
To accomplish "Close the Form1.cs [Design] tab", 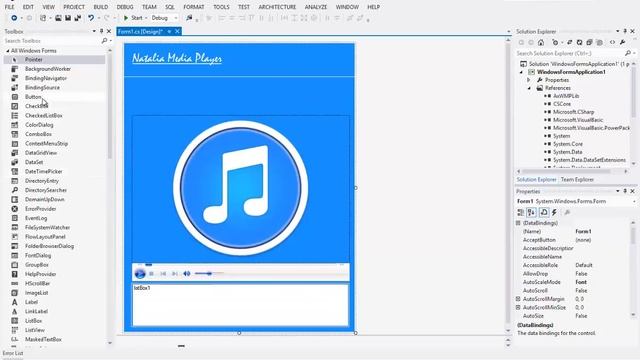I will click(177, 31).
